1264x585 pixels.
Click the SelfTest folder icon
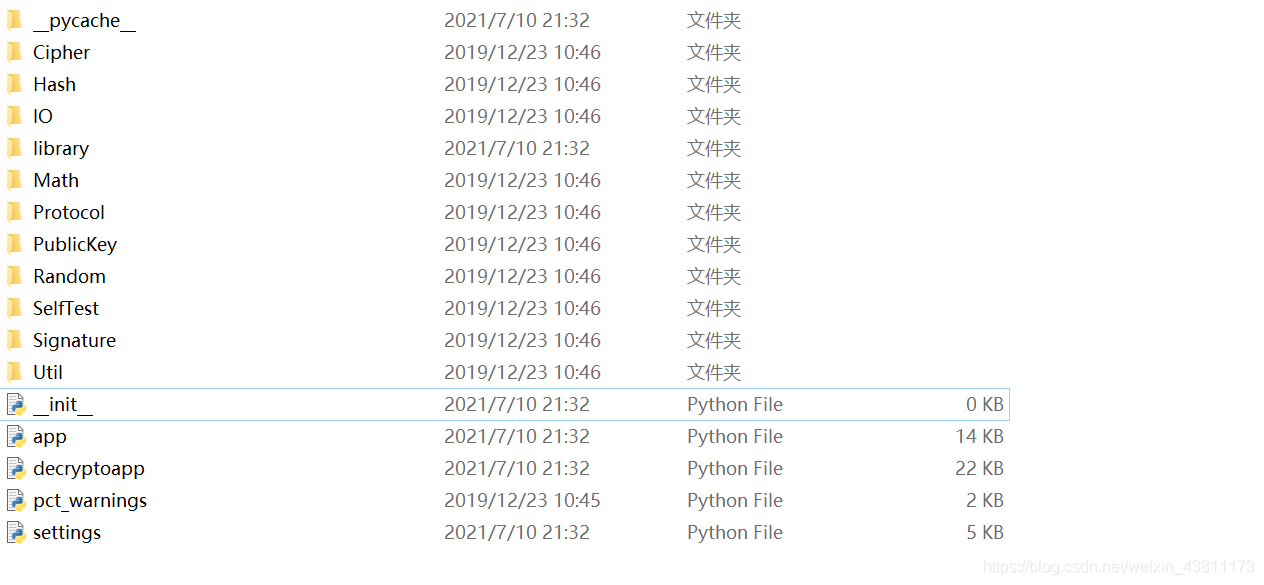pos(14,308)
